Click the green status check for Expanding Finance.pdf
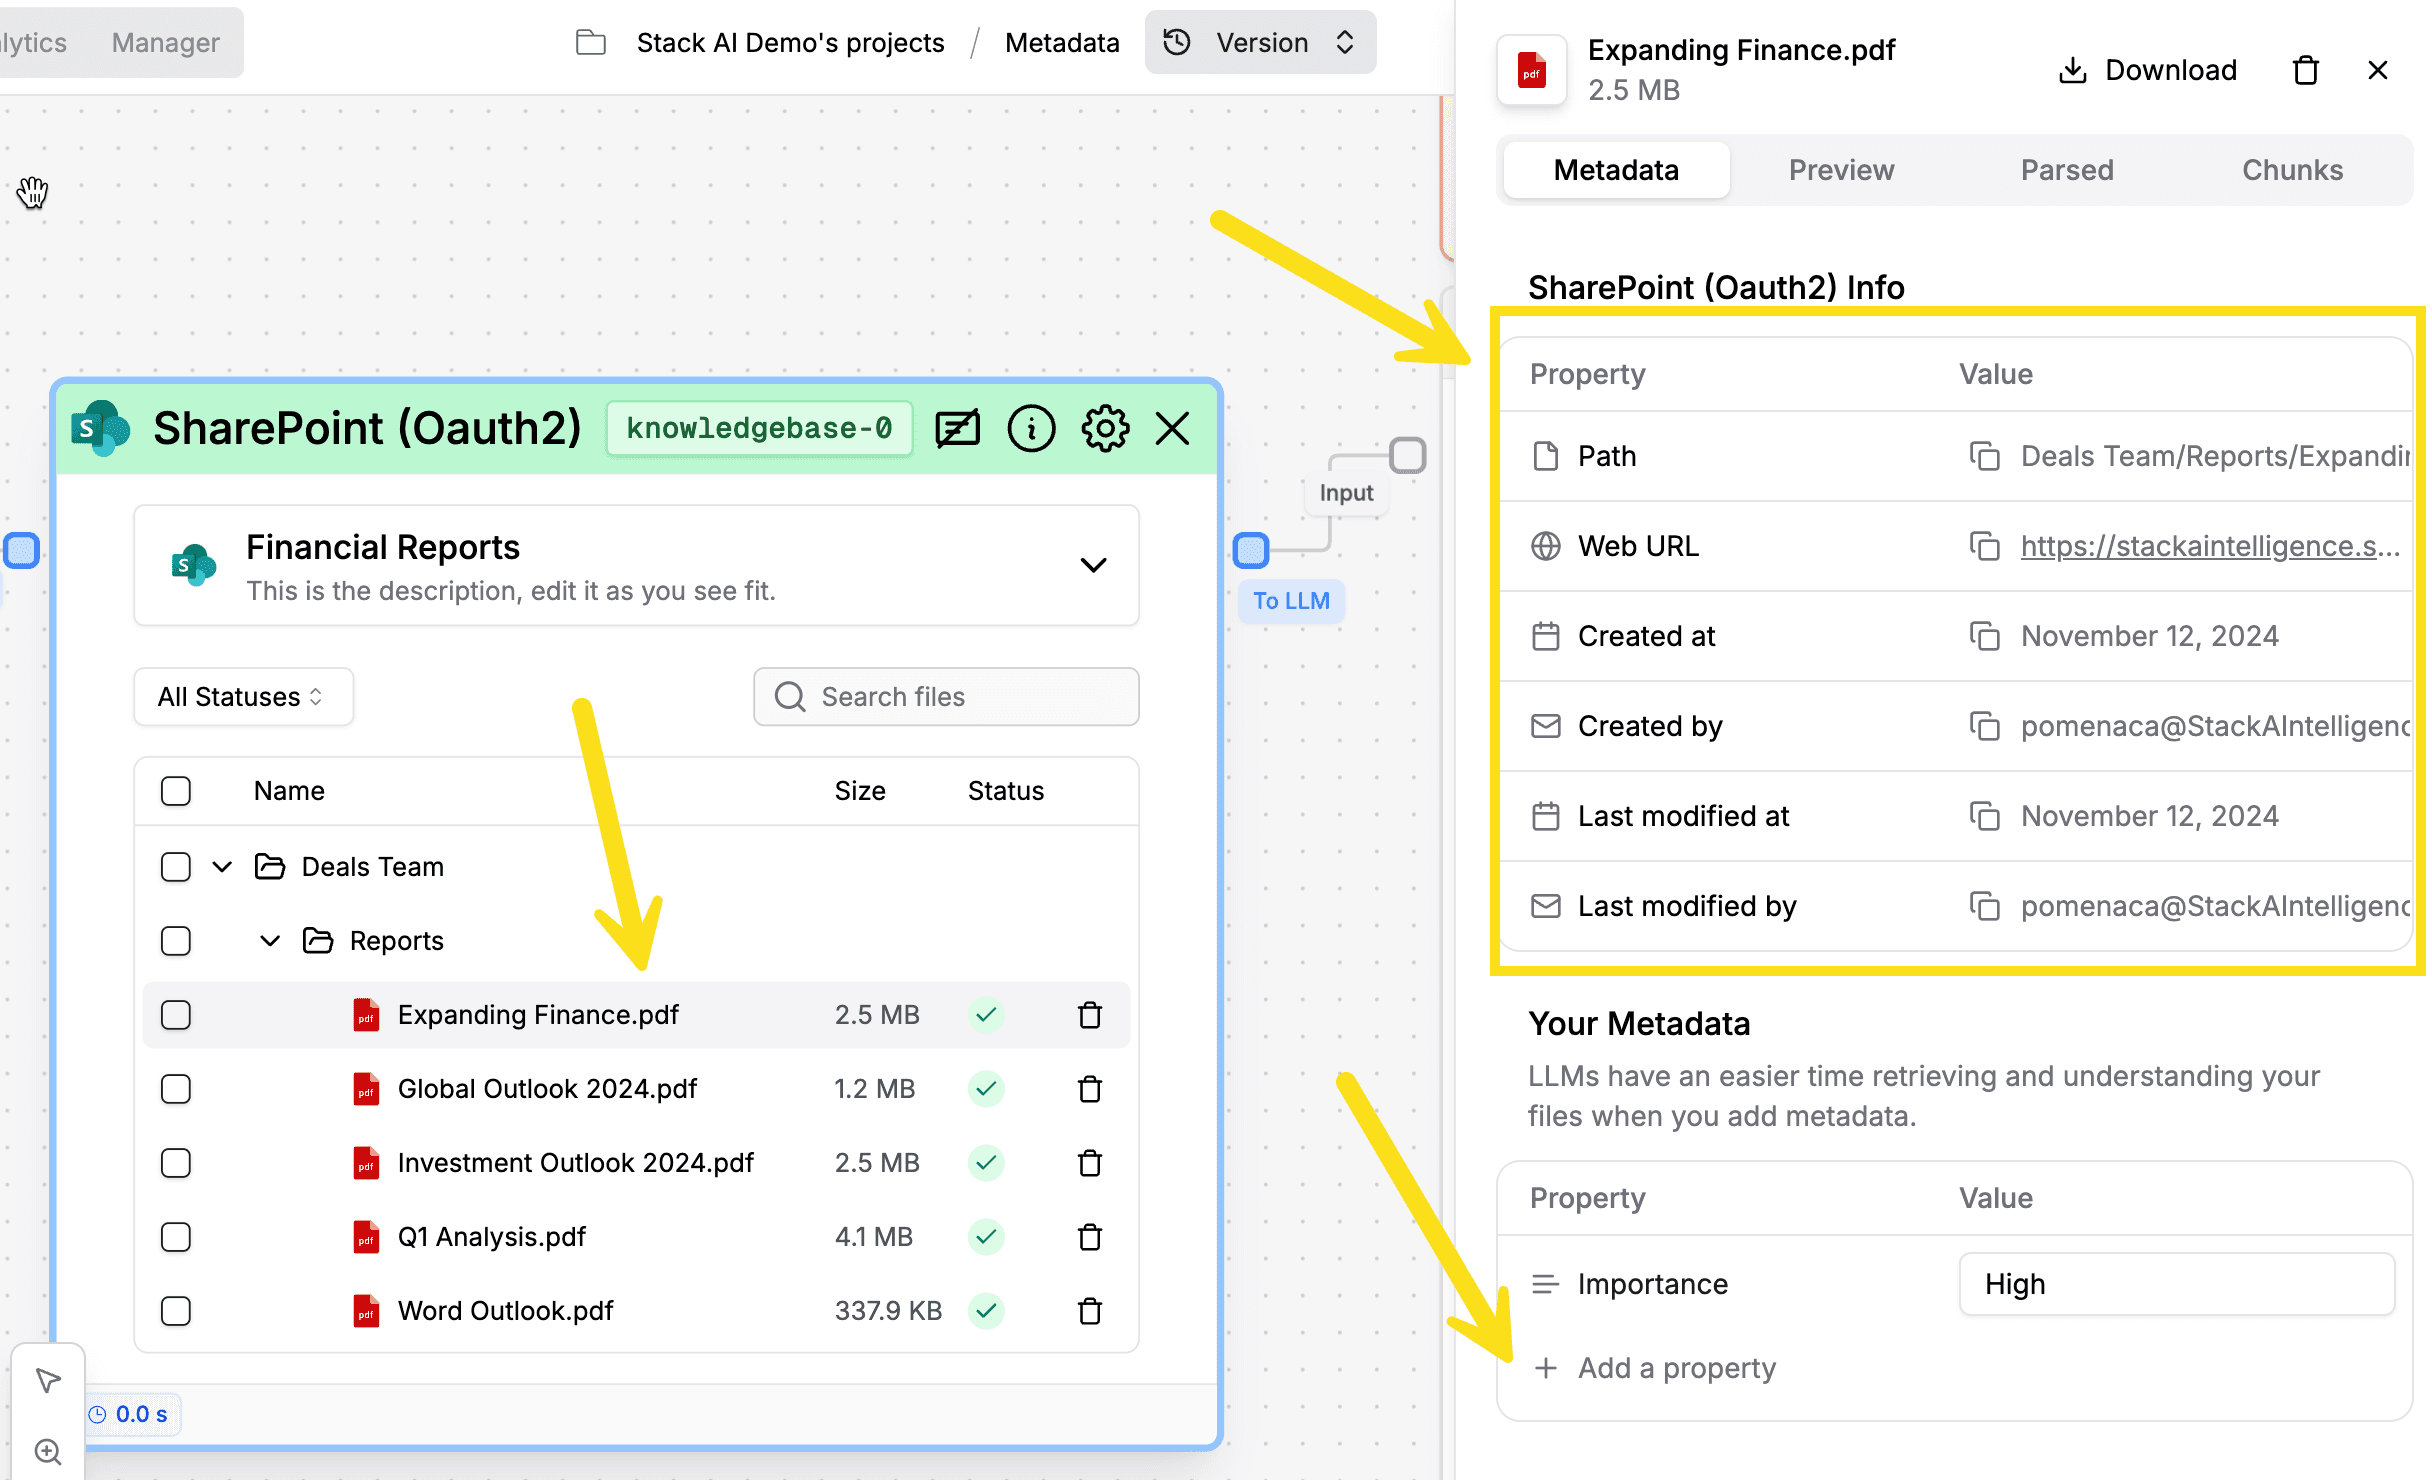The image size is (2432, 1480). point(986,1015)
